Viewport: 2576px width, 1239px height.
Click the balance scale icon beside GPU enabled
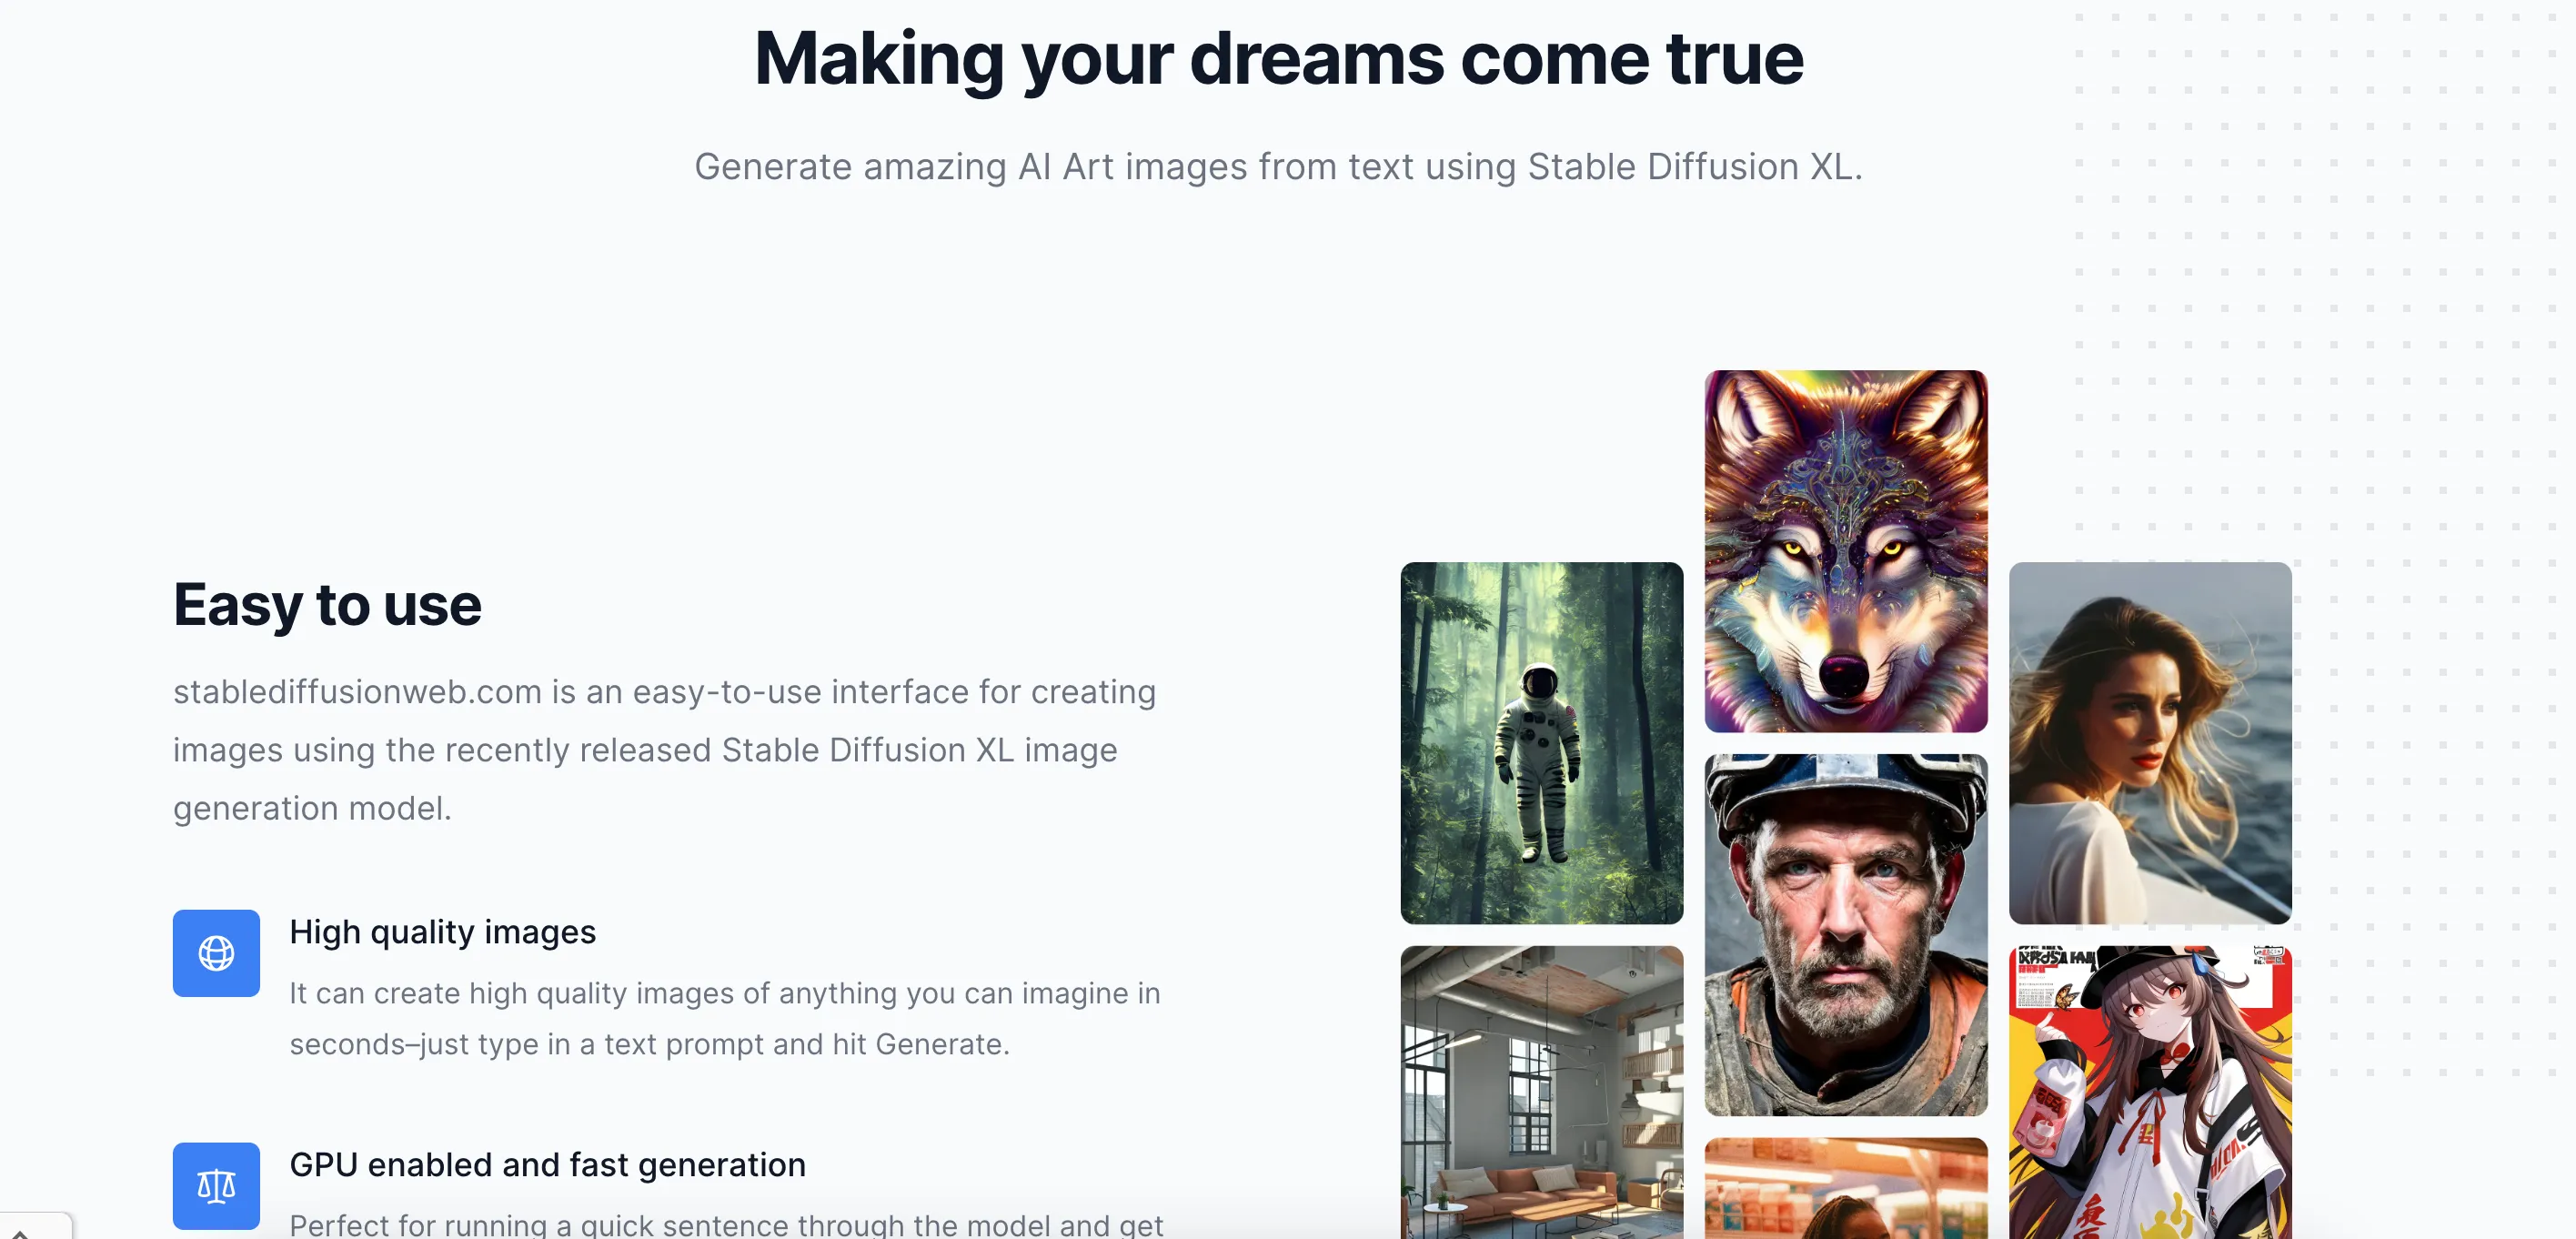[216, 1186]
